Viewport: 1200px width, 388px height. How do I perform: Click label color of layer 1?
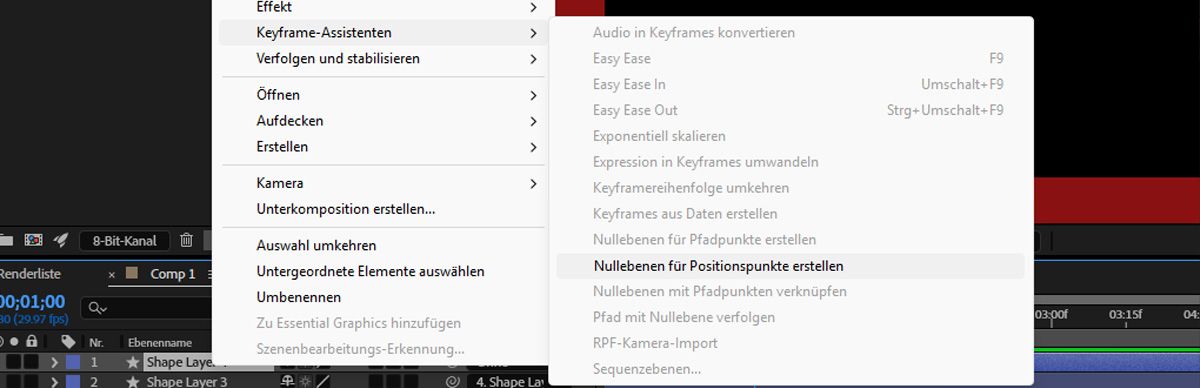pyautogui.click(x=72, y=363)
